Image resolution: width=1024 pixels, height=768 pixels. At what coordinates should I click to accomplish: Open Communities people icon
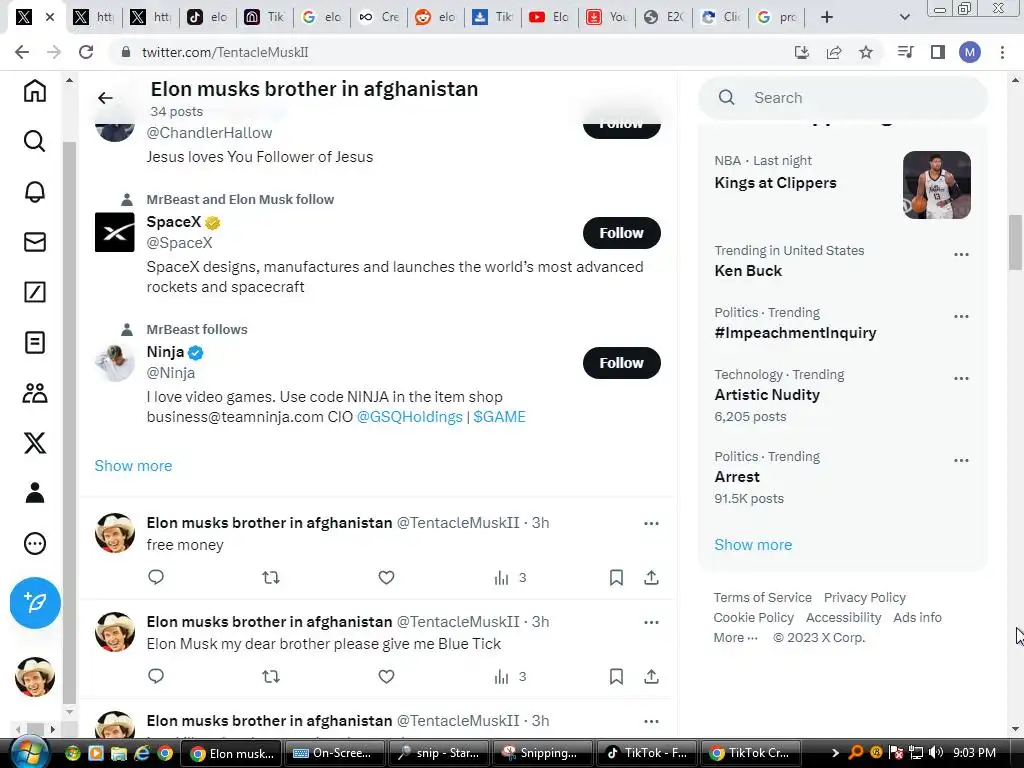pos(35,393)
